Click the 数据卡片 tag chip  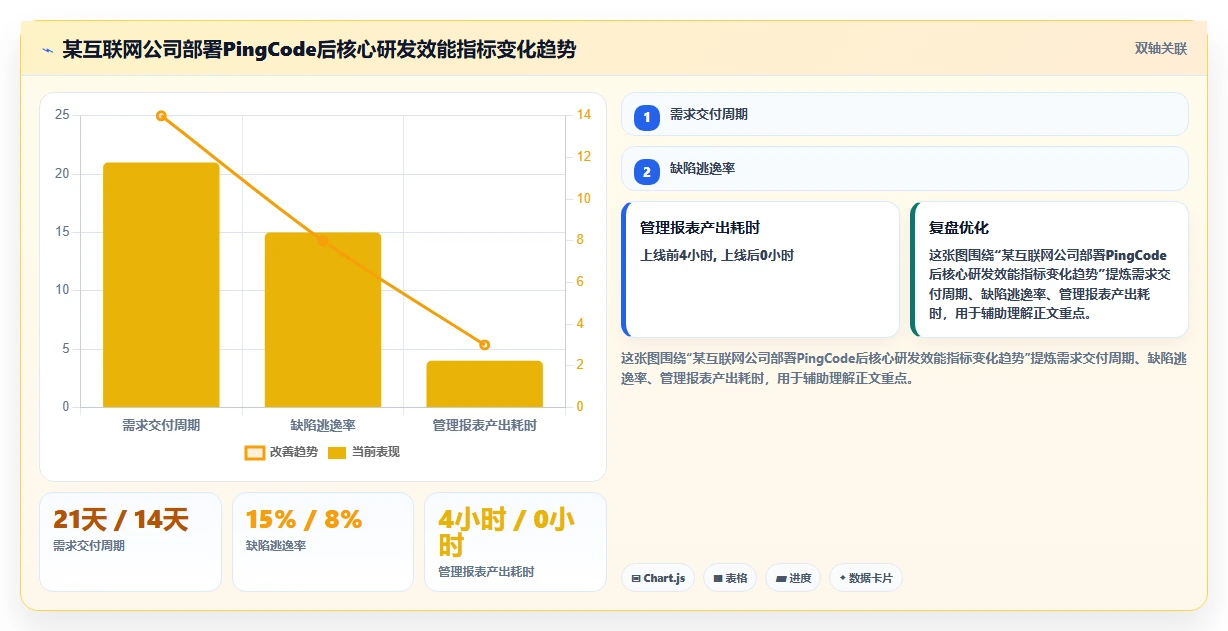(866, 578)
